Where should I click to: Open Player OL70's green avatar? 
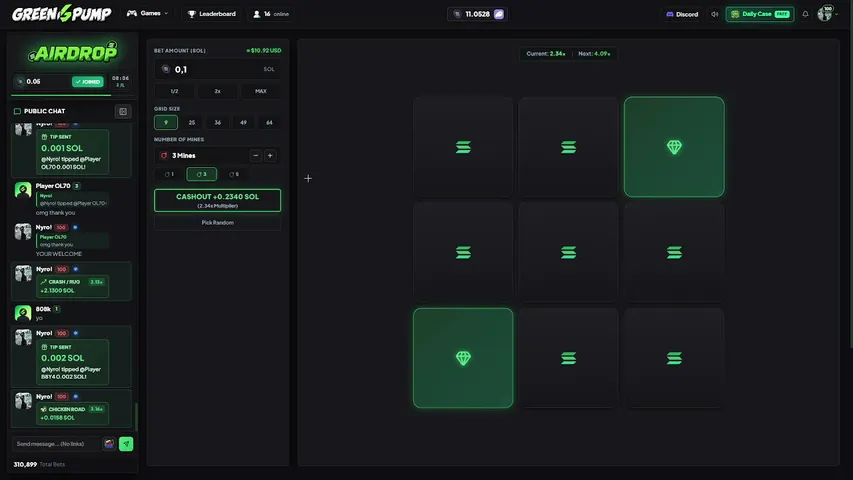[23, 190]
